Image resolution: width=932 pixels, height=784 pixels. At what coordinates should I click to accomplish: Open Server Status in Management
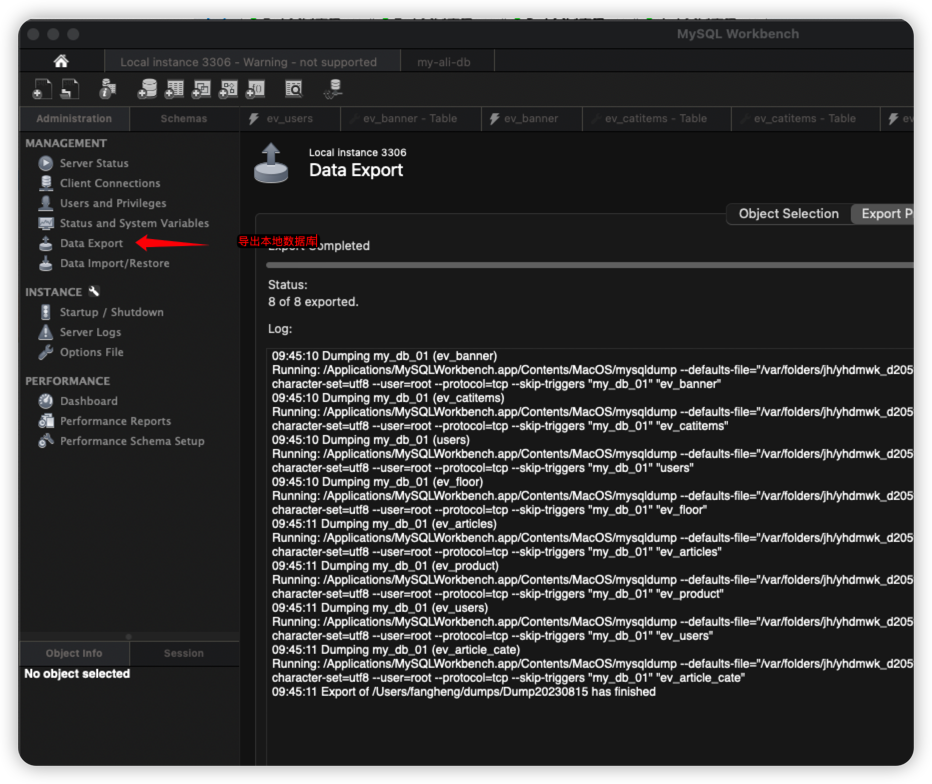coord(94,163)
